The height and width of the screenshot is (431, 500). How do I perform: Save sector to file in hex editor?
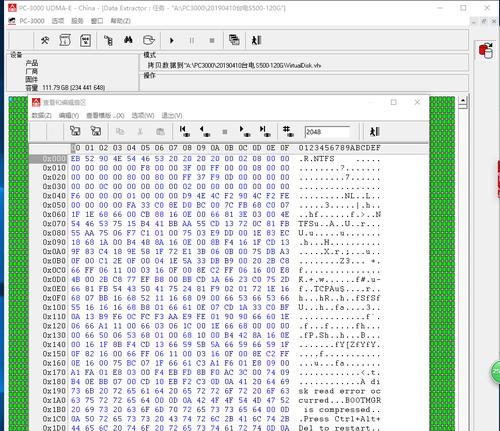96,131
